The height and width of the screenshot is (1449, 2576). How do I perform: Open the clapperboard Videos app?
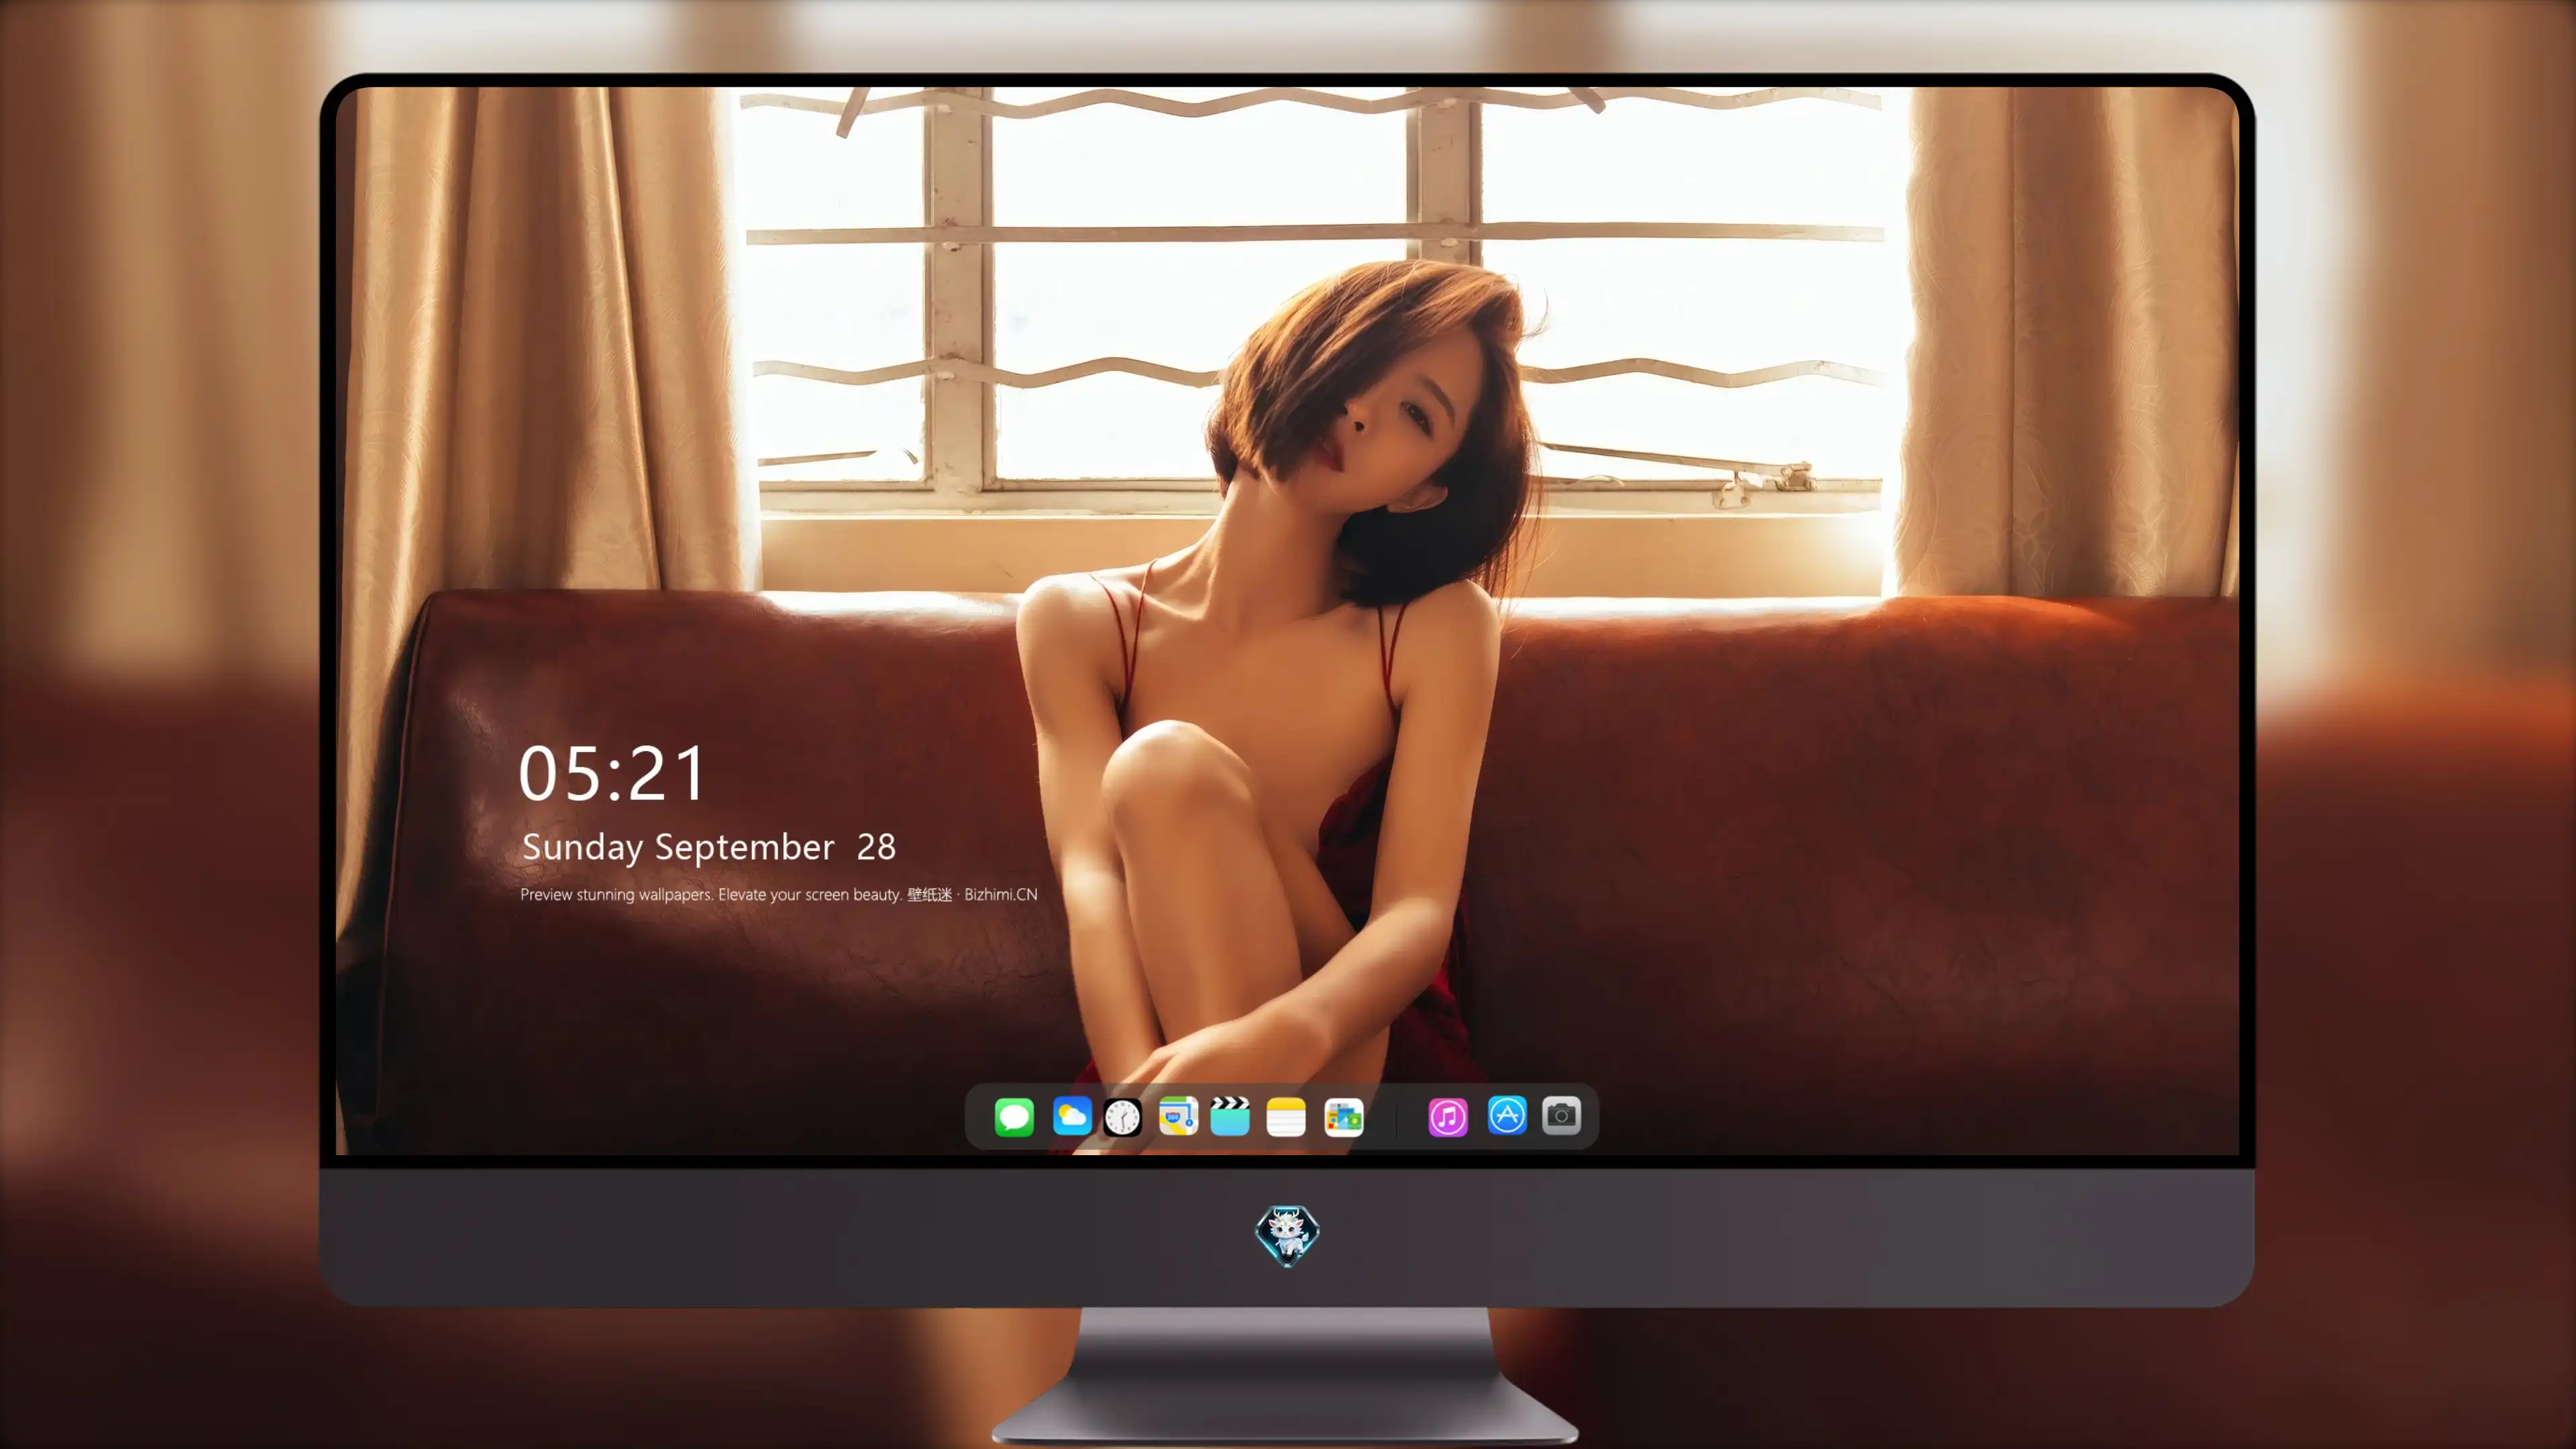tap(1230, 1116)
